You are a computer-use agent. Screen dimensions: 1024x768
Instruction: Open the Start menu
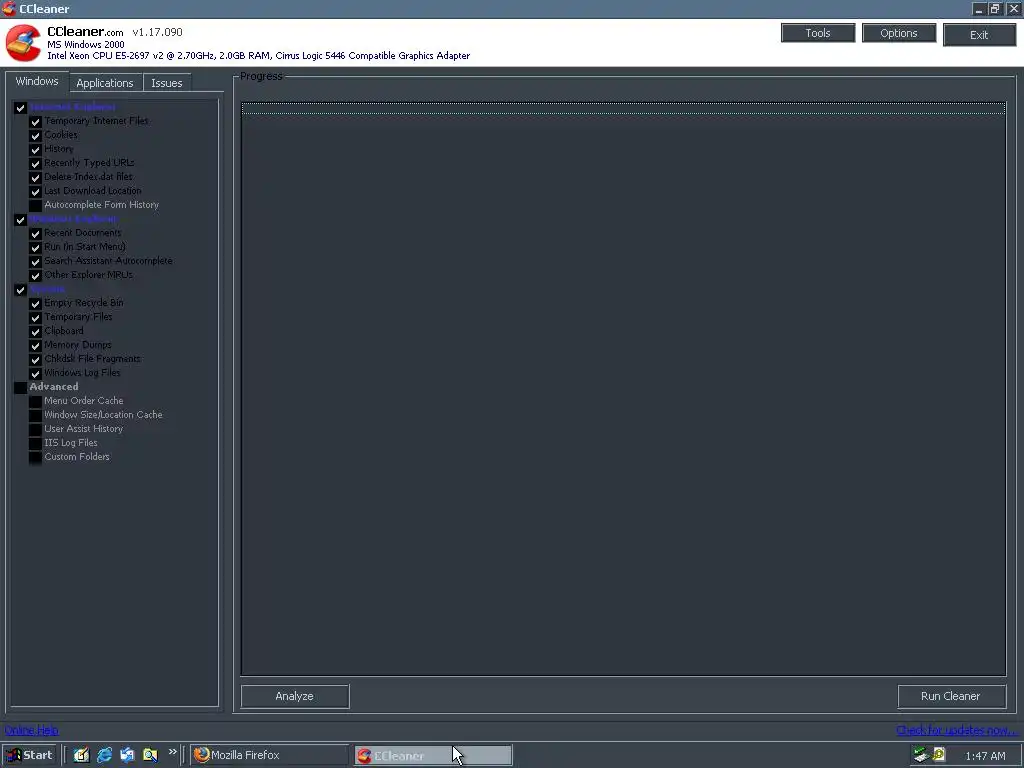pos(30,755)
